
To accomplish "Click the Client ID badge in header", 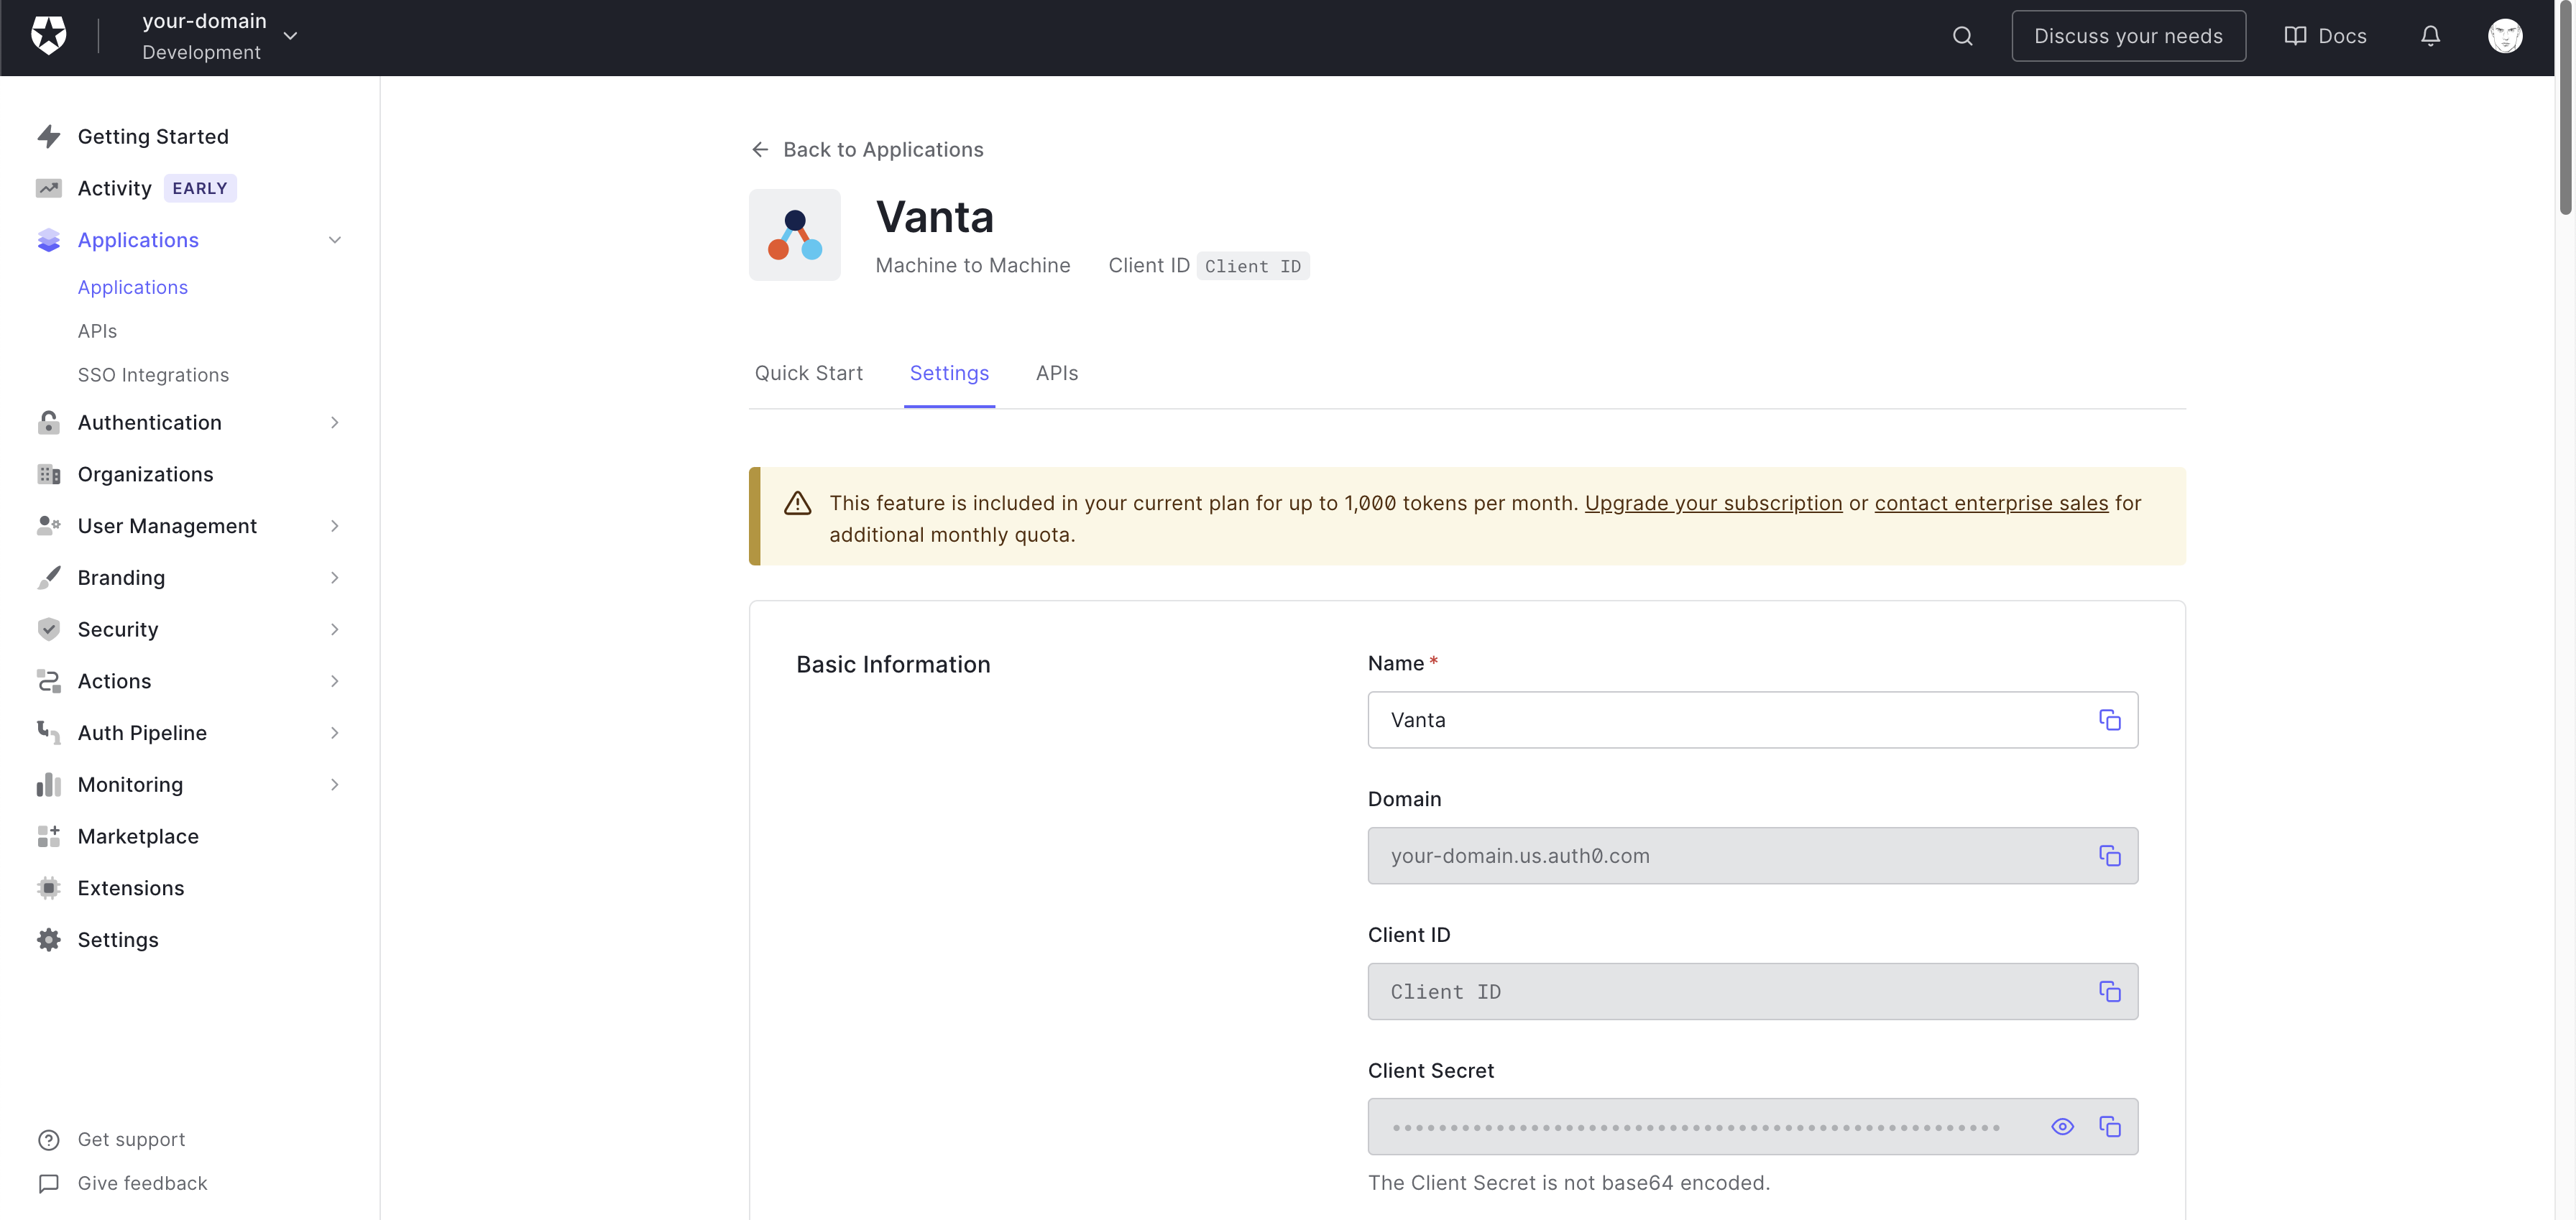I will click(x=1253, y=266).
